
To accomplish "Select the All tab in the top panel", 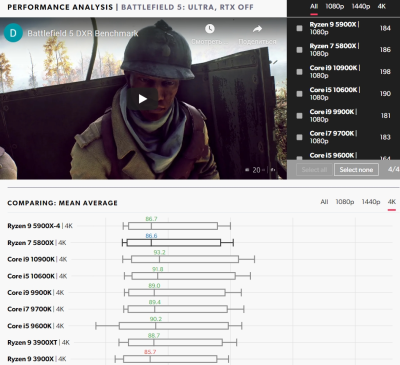I will [x=314, y=6].
